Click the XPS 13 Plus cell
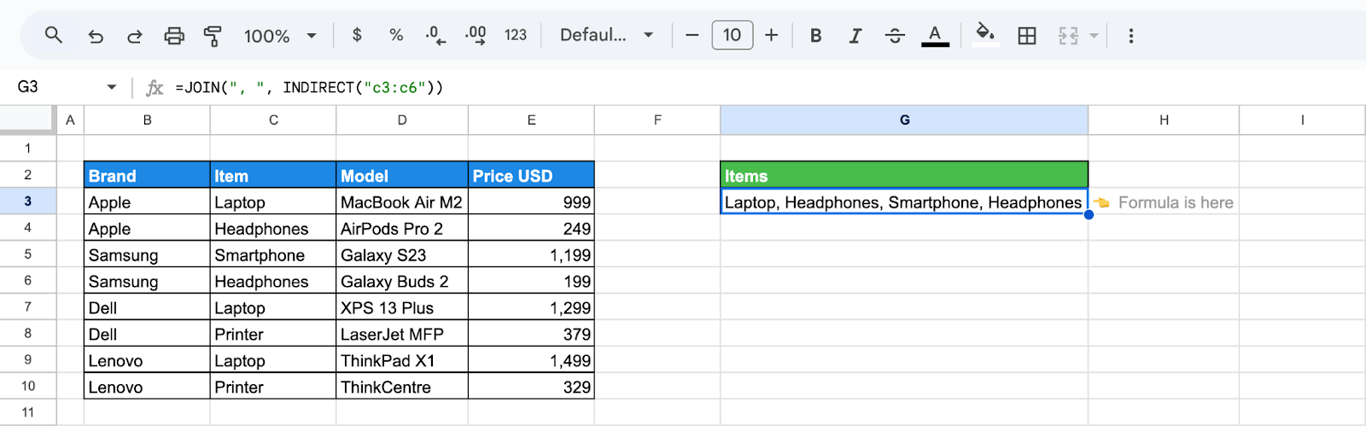Image resolution: width=1366 pixels, height=426 pixels. 402,308
